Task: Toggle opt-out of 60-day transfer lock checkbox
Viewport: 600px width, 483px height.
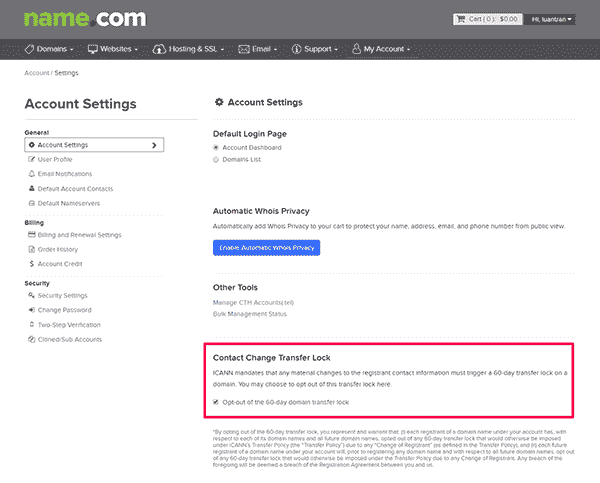Action: [x=216, y=402]
